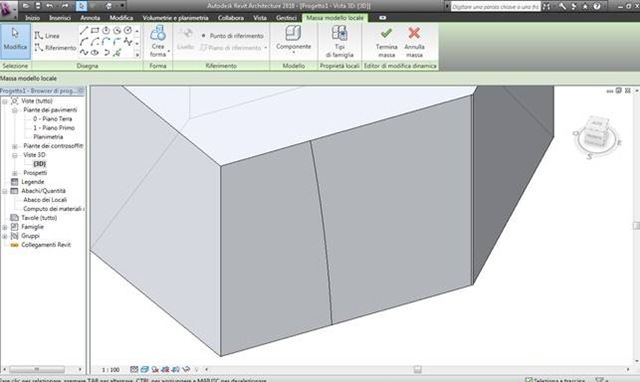This screenshot has width=640, height=382.
Task: Toggle the Linea draw mode
Action: [47, 36]
